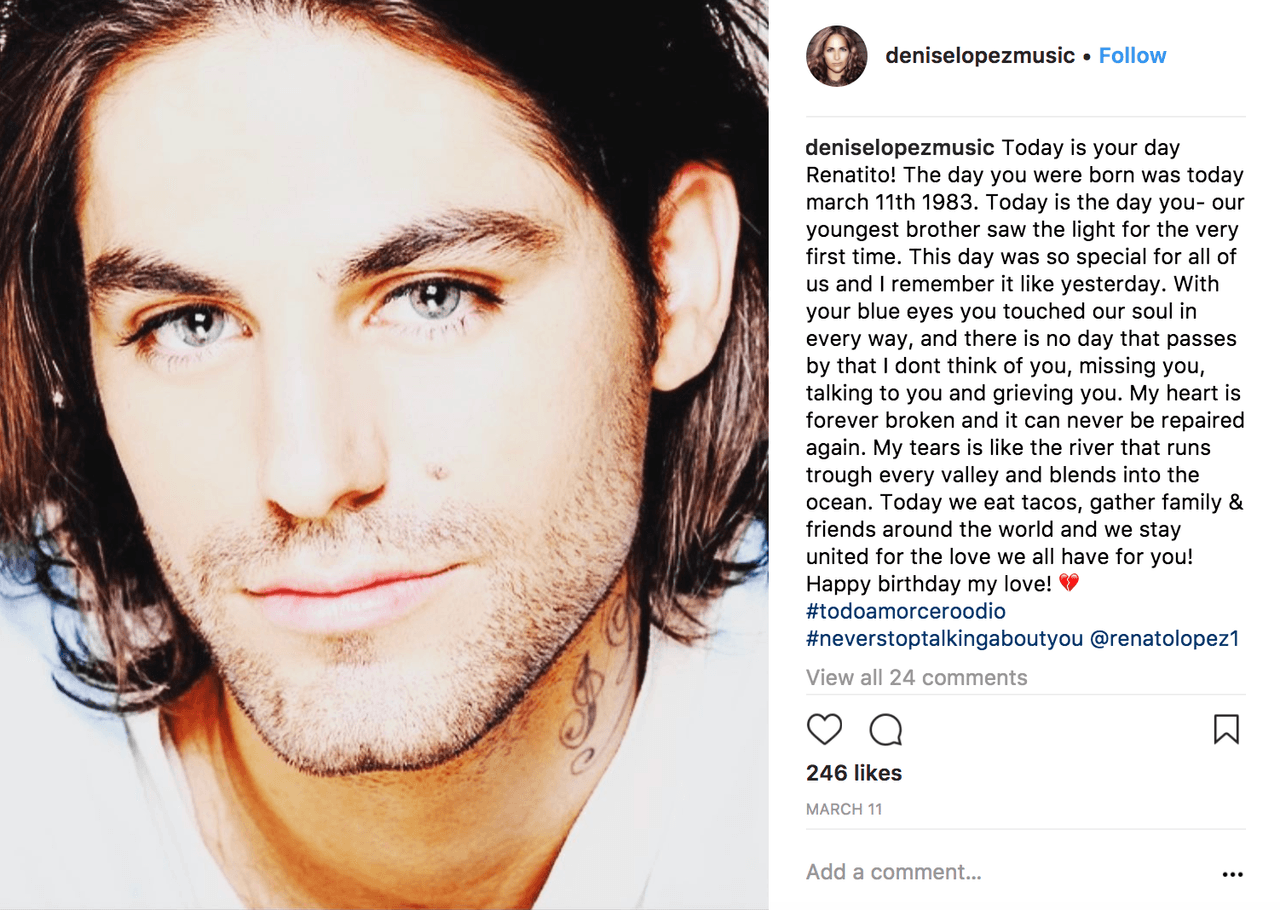Open the #neverstoptalkingaboutyou hashtag
Screen dimensions: 1280x910
coord(945,638)
